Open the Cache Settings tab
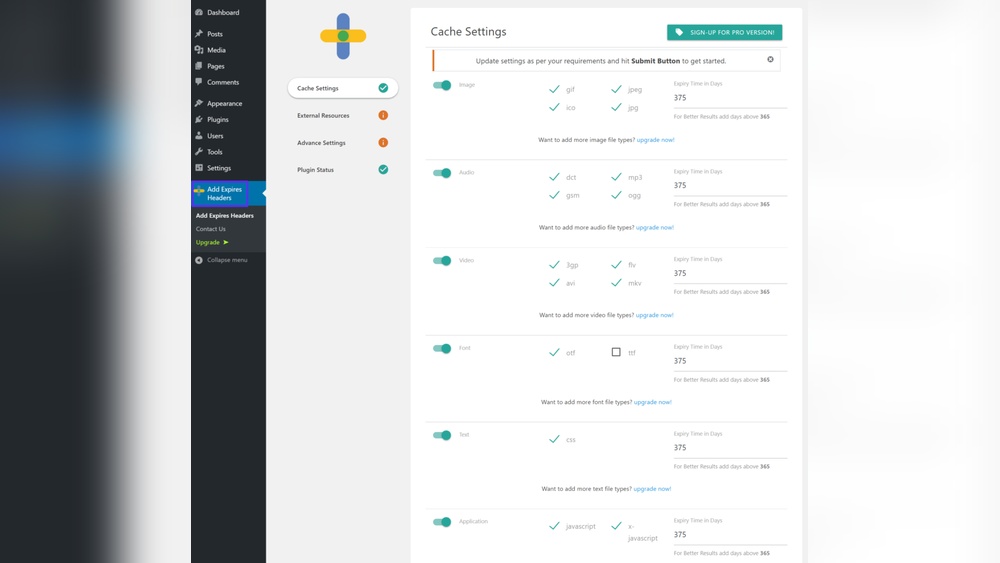Screen dimensions: 1000x563 (x=343, y=88)
